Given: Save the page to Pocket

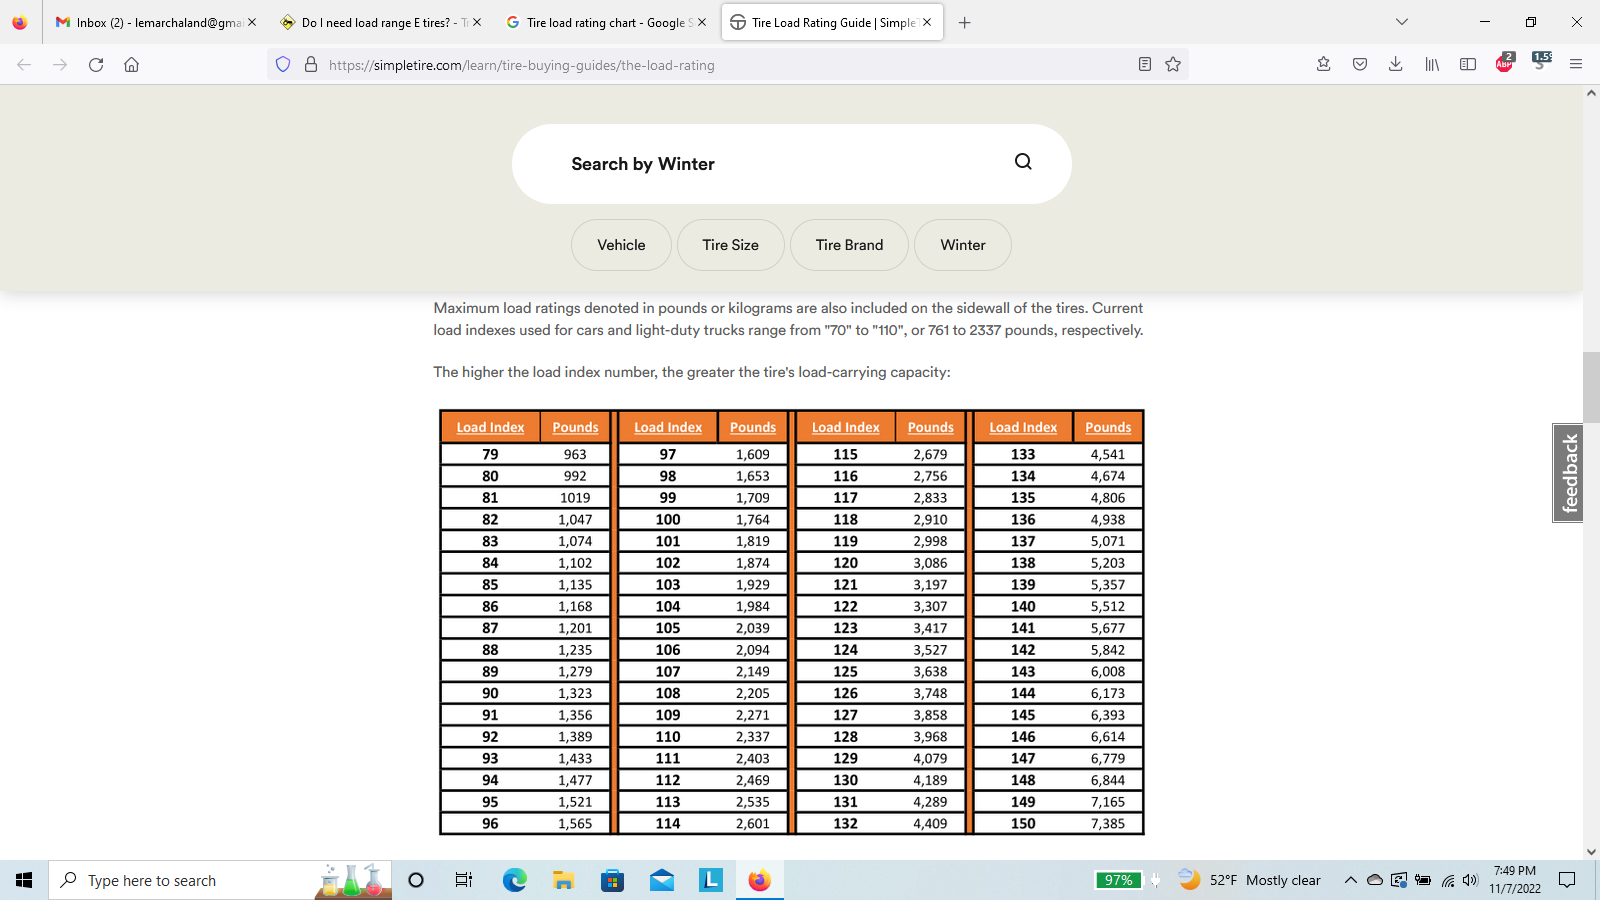Looking at the screenshot, I should click(x=1360, y=65).
